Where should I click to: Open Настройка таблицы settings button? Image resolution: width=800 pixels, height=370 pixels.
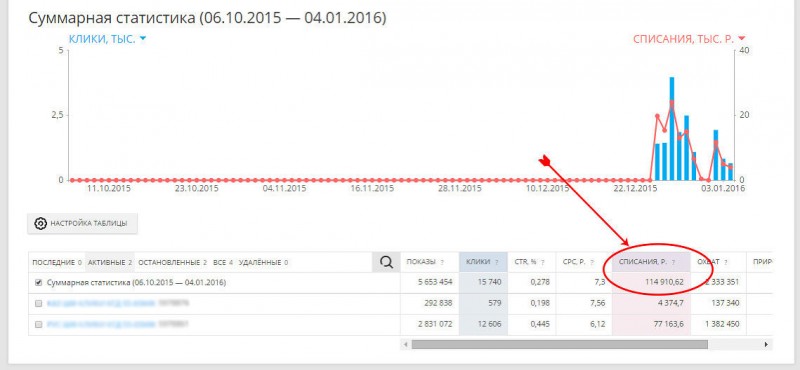82,224
